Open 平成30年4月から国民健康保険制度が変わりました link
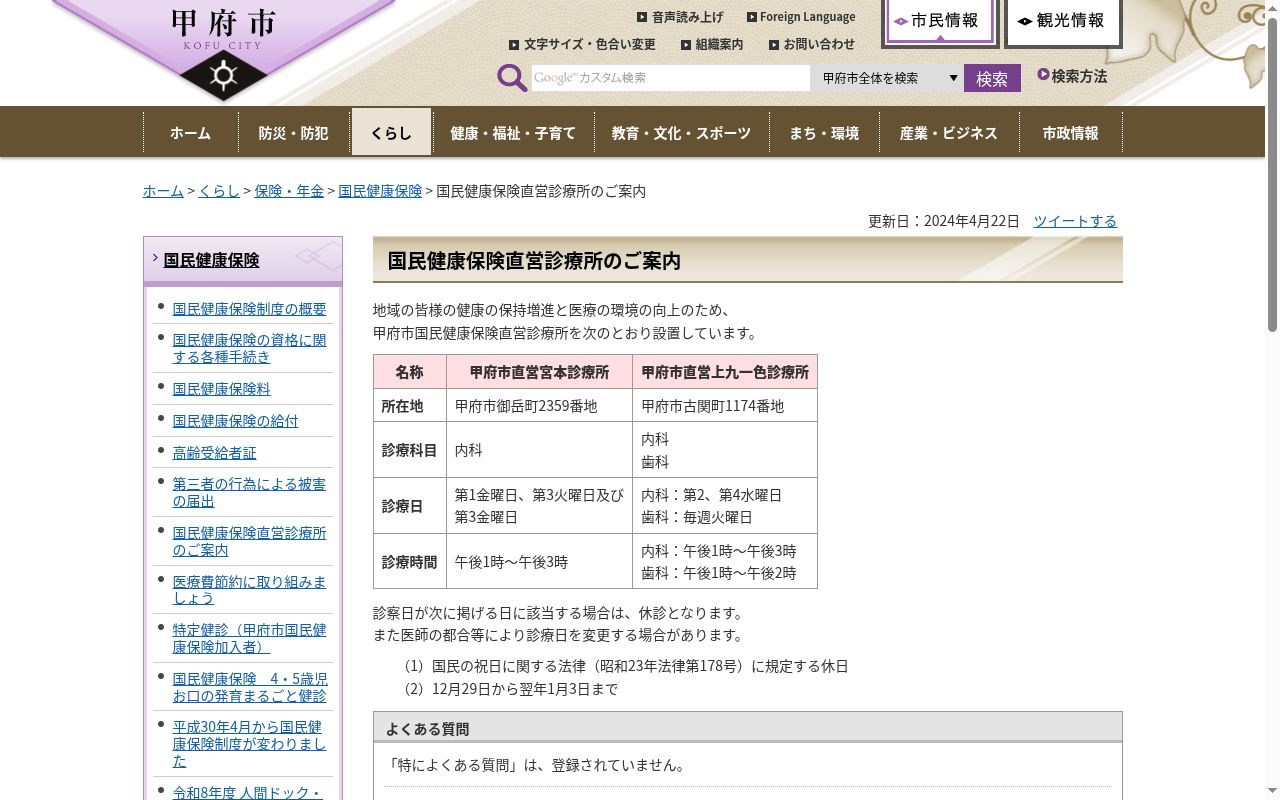1280x800 pixels. (249, 744)
